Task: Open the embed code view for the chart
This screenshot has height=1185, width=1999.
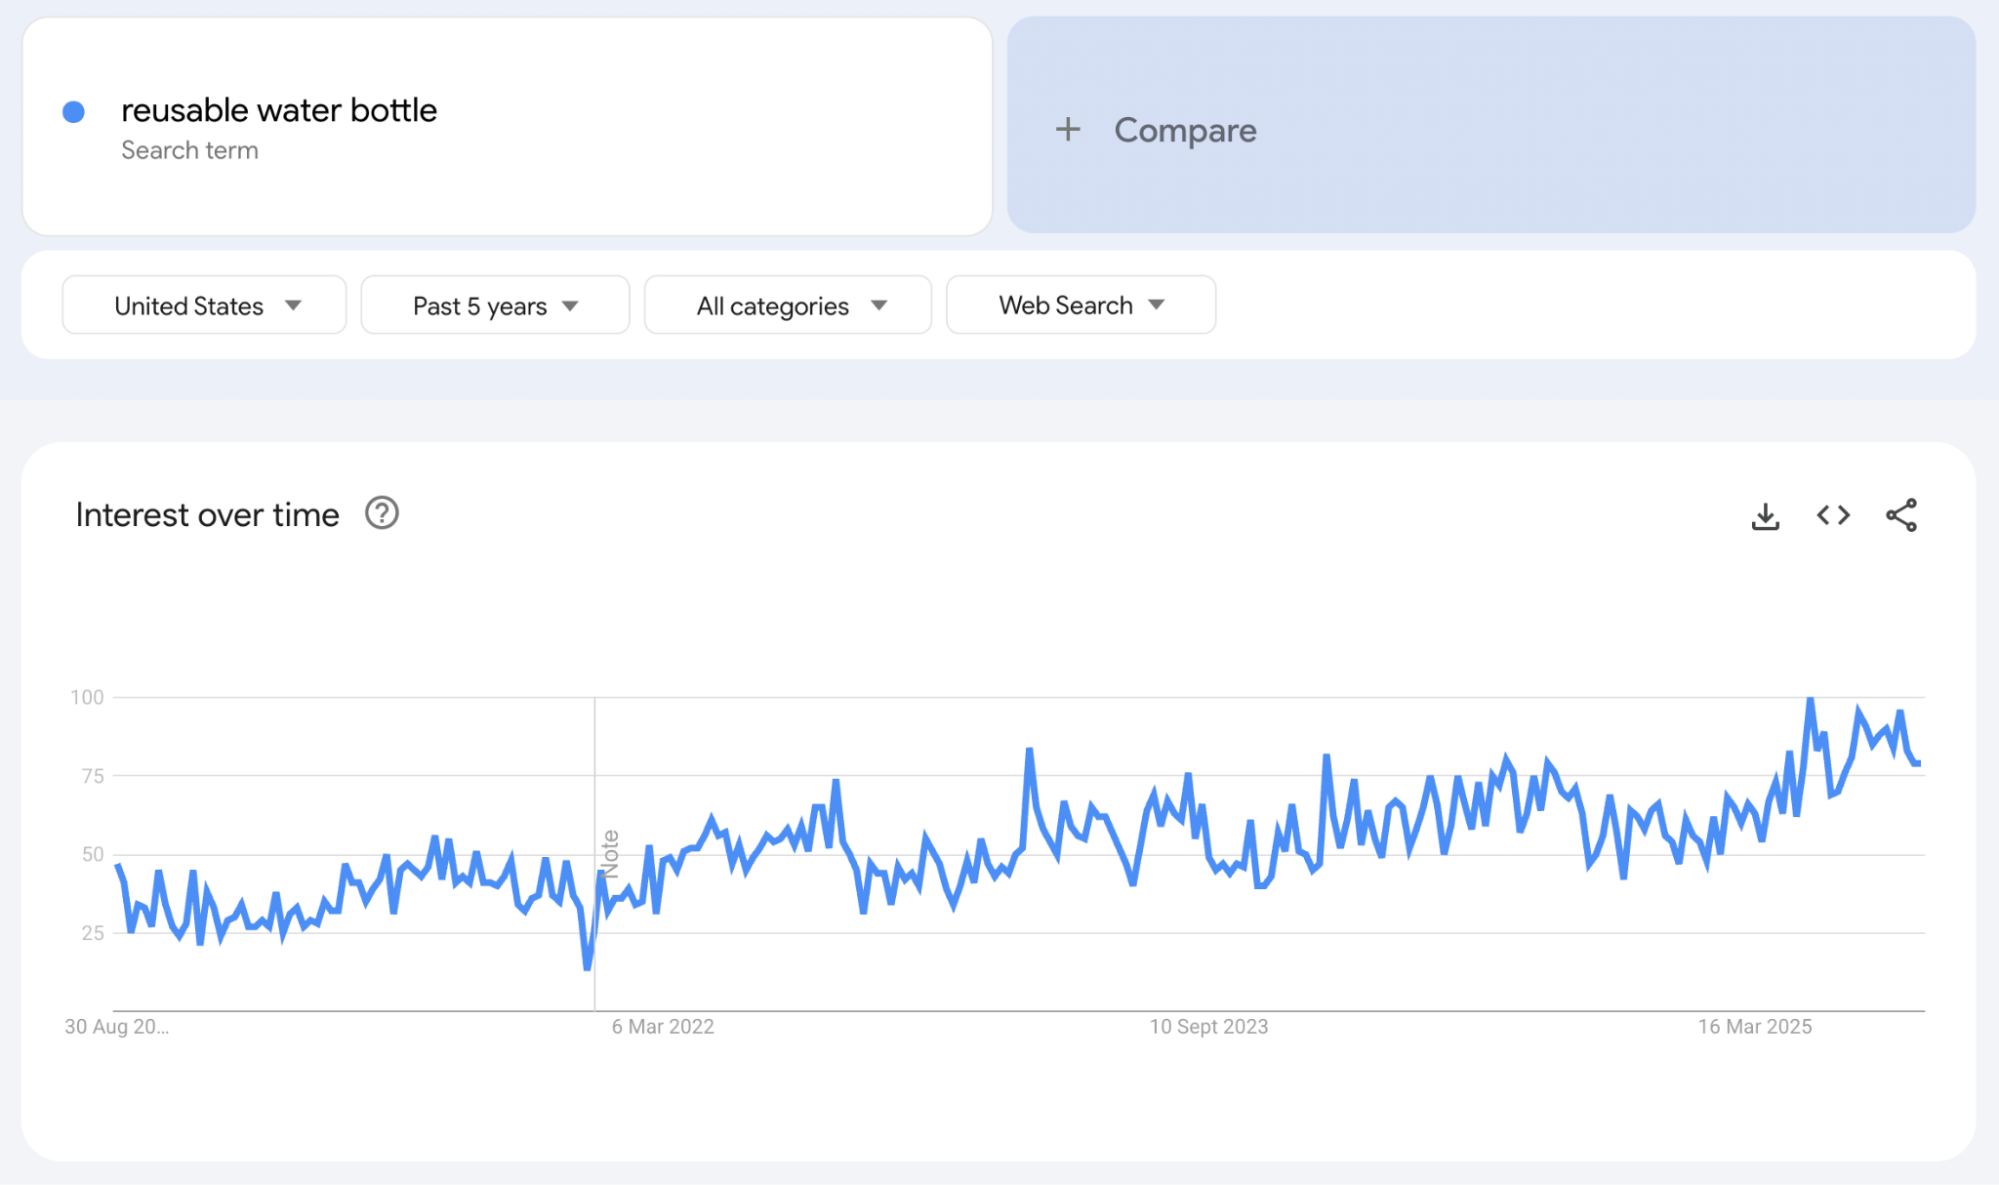Action: click(1833, 515)
